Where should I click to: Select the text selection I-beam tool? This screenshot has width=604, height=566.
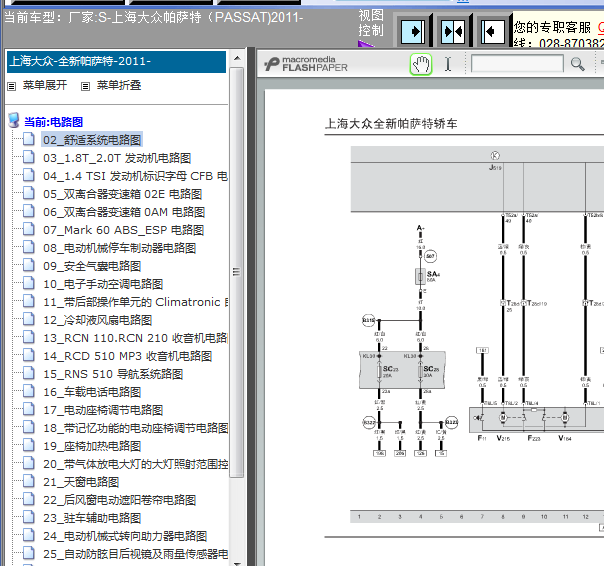[448, 64]
